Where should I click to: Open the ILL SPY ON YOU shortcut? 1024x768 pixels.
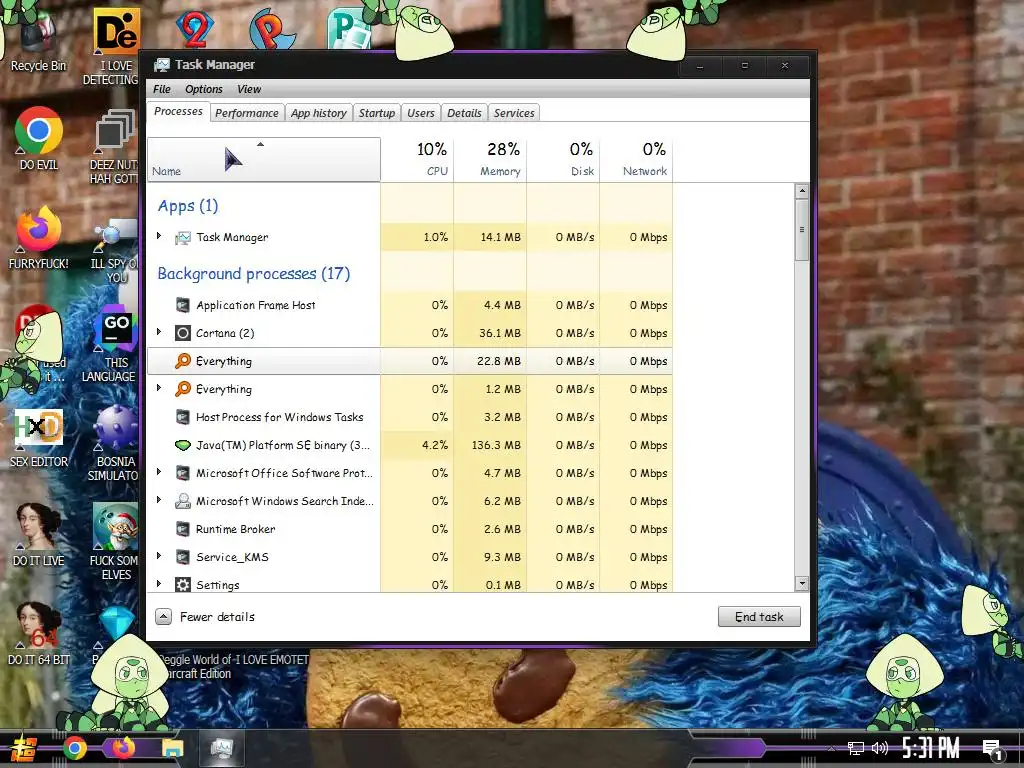point(115,252)
